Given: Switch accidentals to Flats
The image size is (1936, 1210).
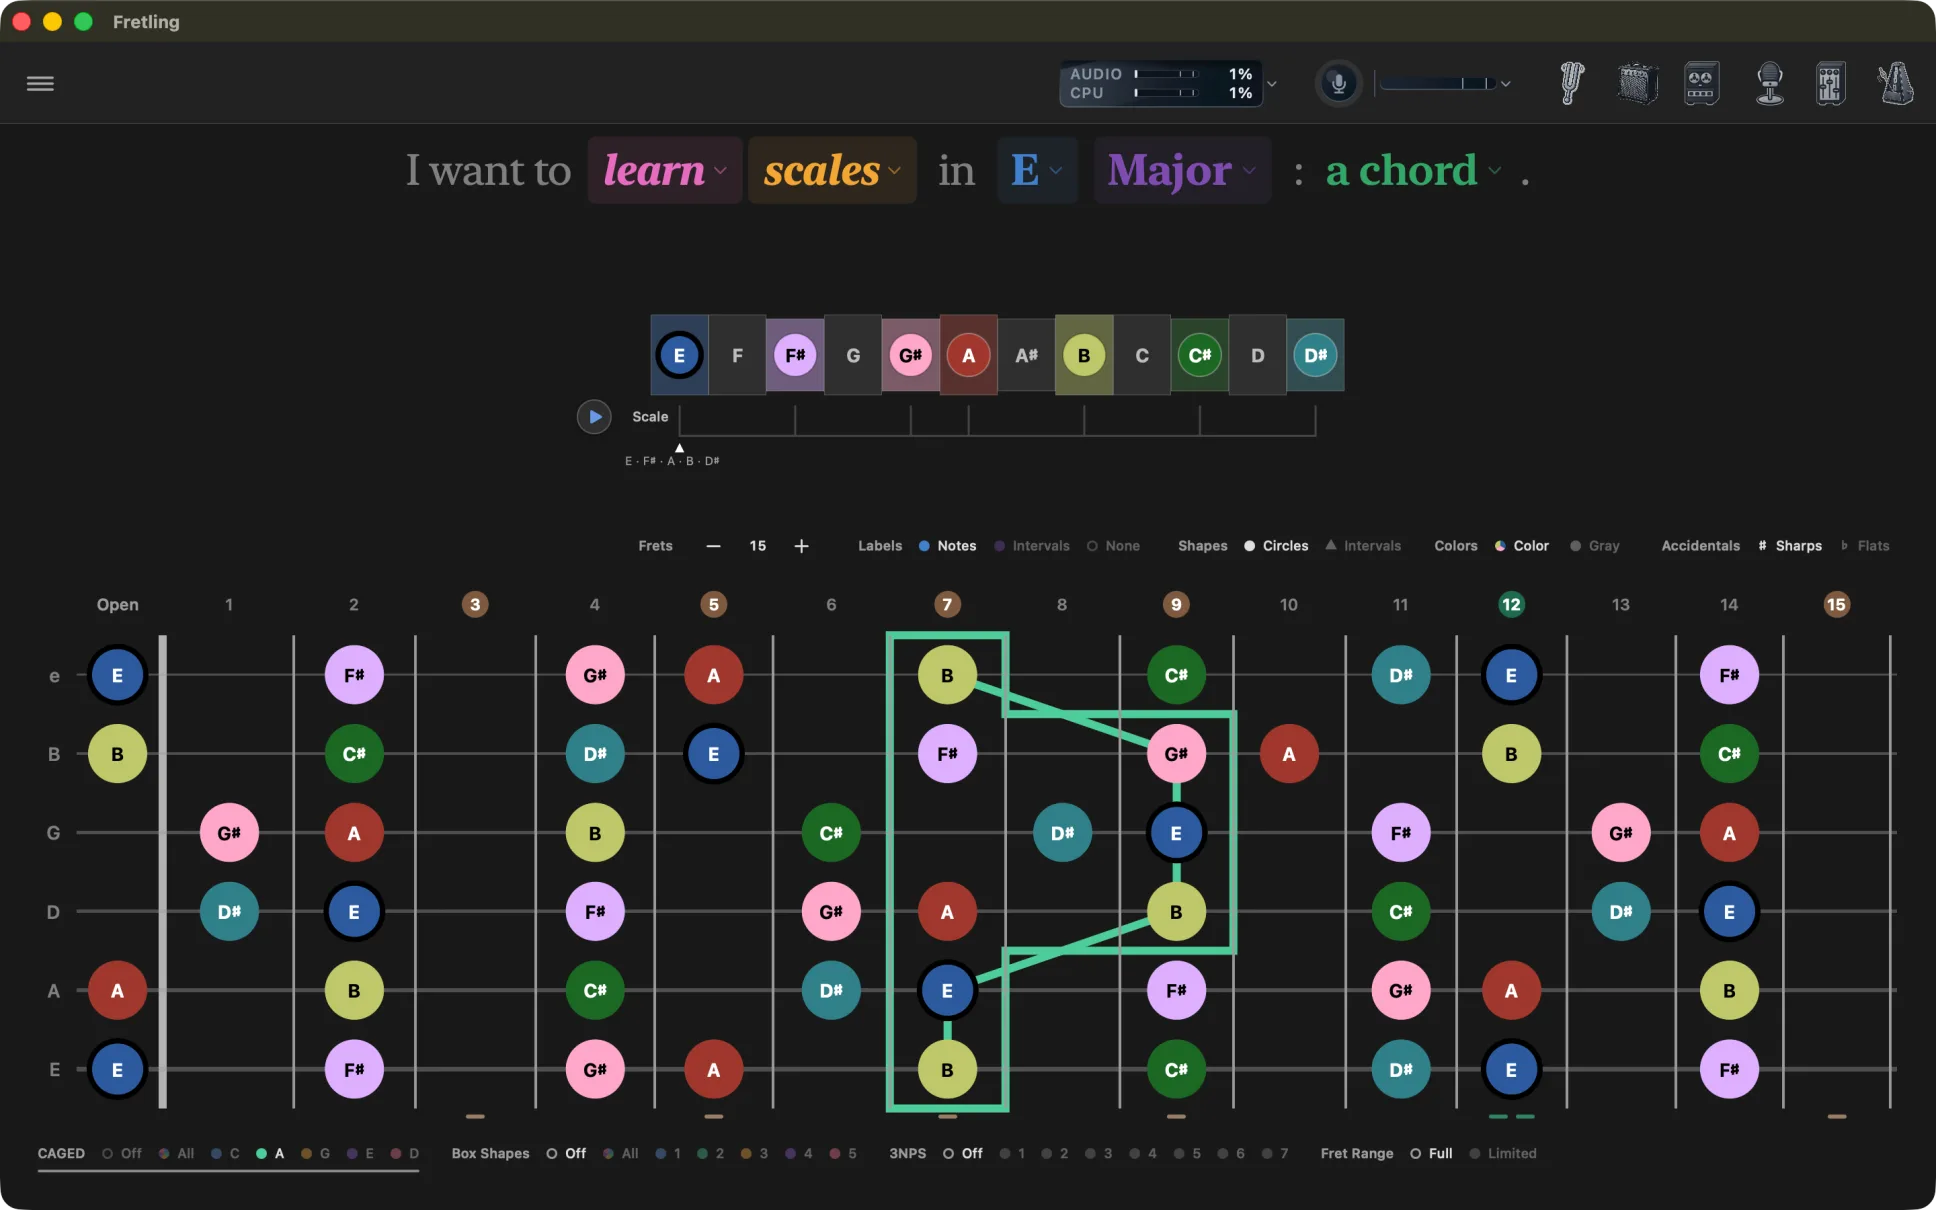Looking at the screenshot, I should coord(1865,546).
